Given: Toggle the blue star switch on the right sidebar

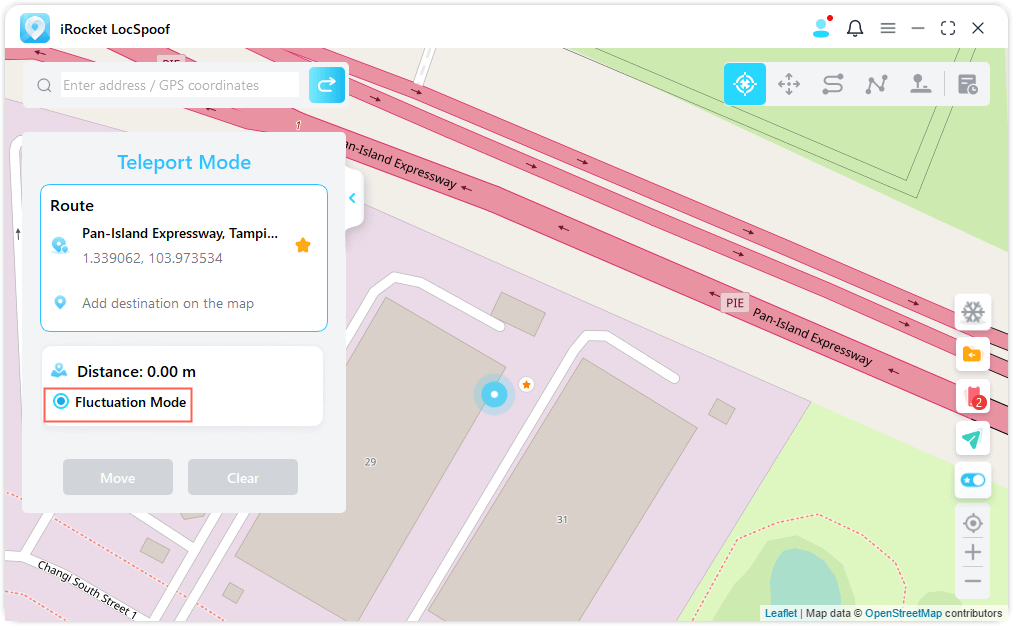Looking at the screenshot, I should (972, 481).
